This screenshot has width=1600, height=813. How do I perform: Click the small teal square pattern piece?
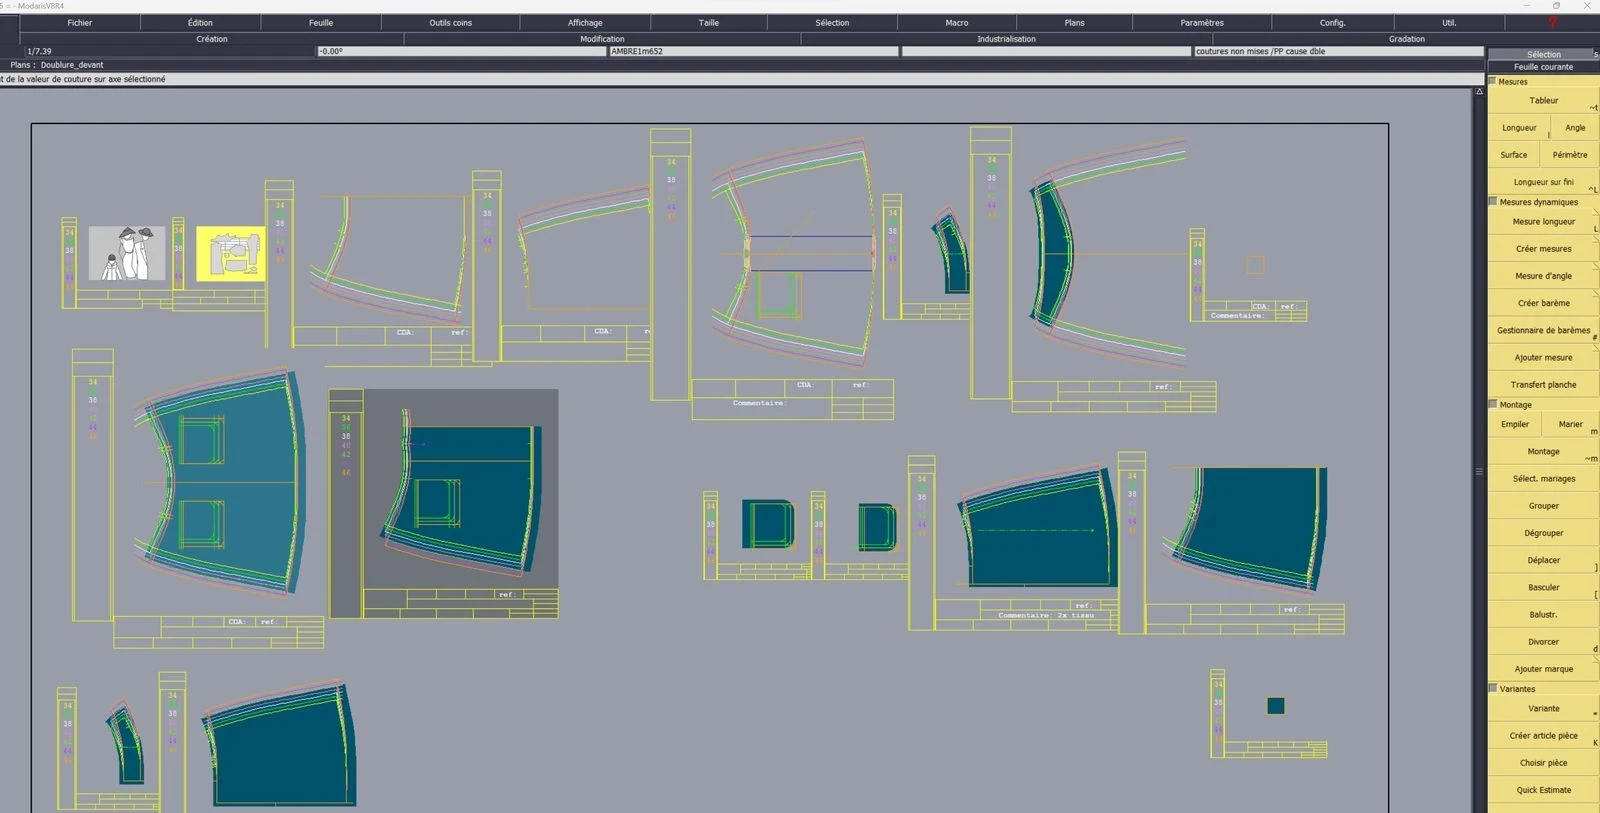(1275, 706)
